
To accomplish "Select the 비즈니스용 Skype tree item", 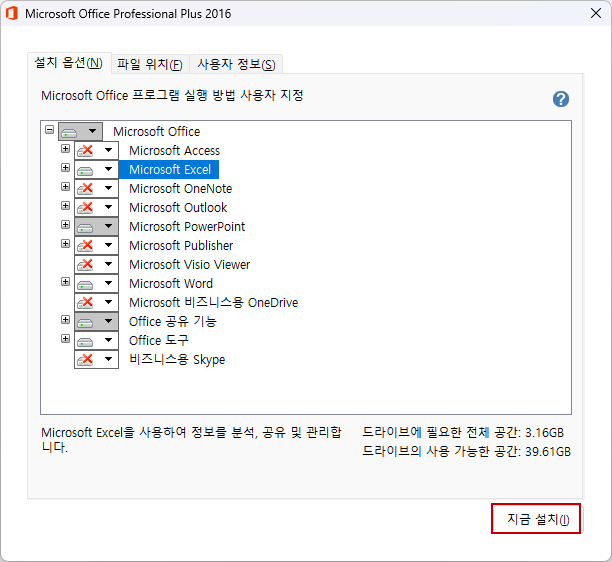I will pos(177,359).
